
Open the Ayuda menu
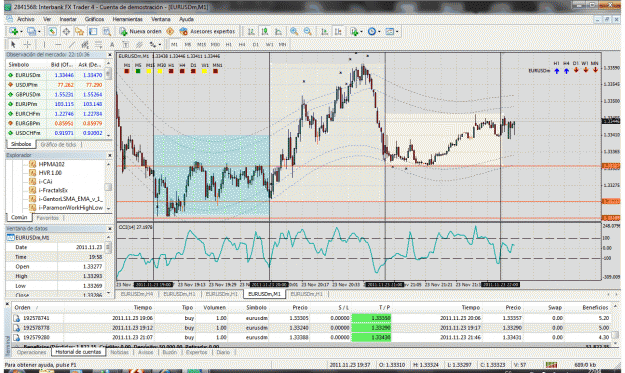coord(186,19)
